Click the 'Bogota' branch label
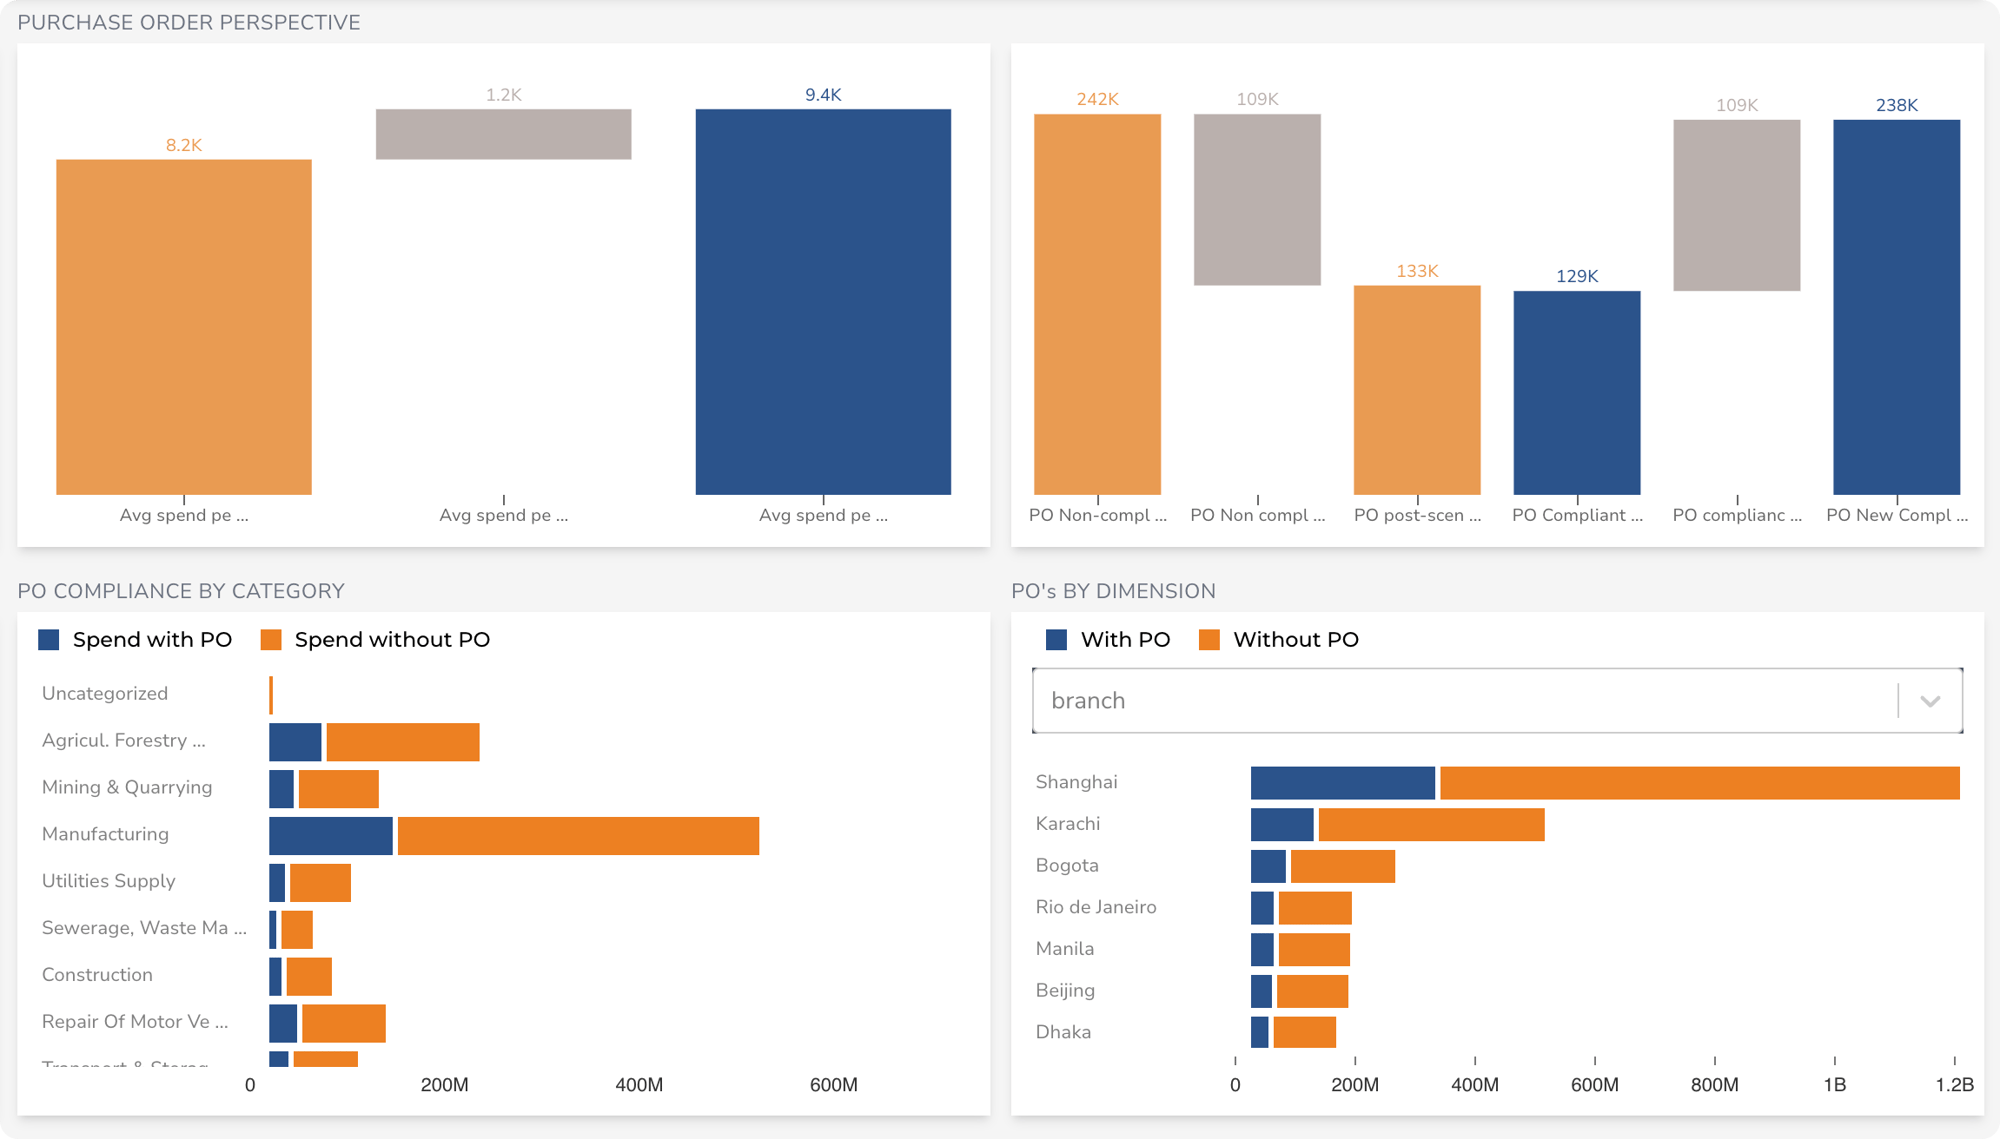Viewport: 2000px width, 1139px height. click(x=1067, y=866)
